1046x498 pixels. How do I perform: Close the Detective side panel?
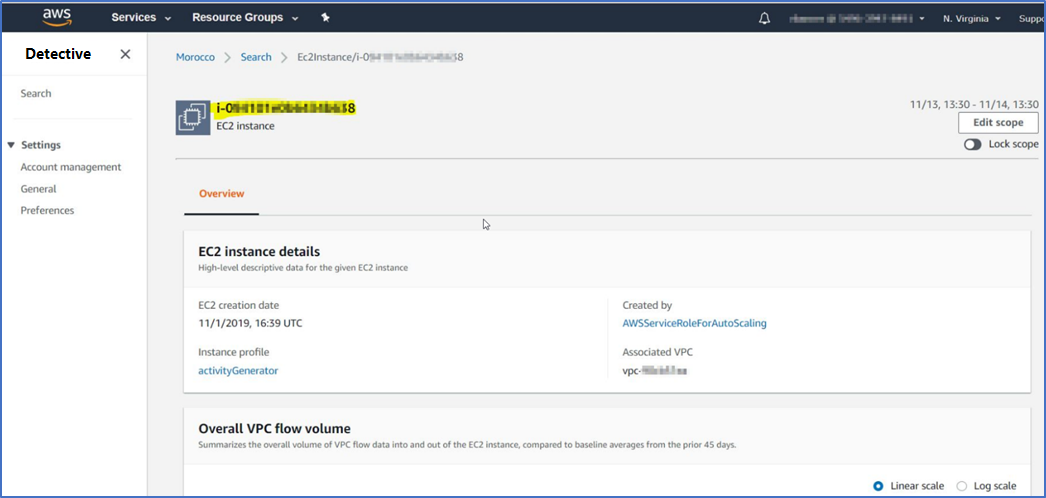tap(125, 54)
